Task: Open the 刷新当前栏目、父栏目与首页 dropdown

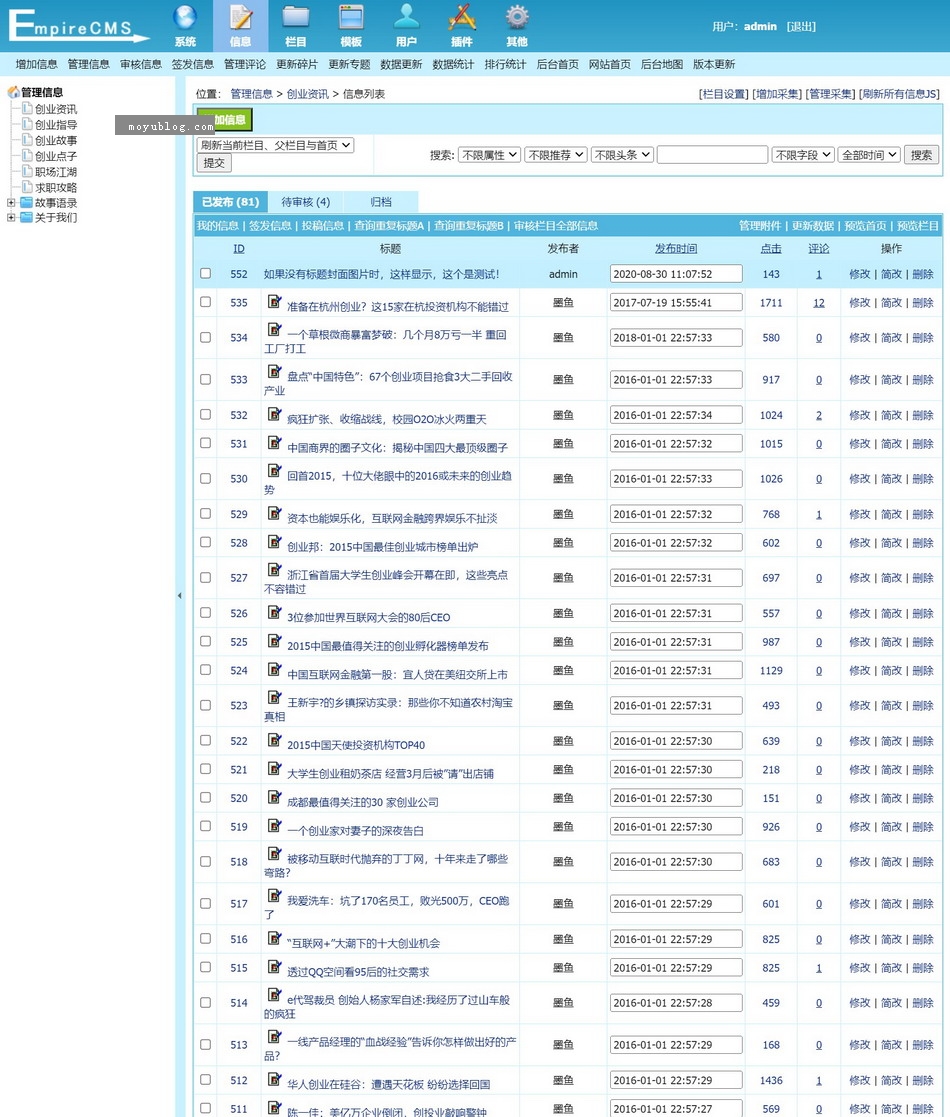Action: coord(276,145)
